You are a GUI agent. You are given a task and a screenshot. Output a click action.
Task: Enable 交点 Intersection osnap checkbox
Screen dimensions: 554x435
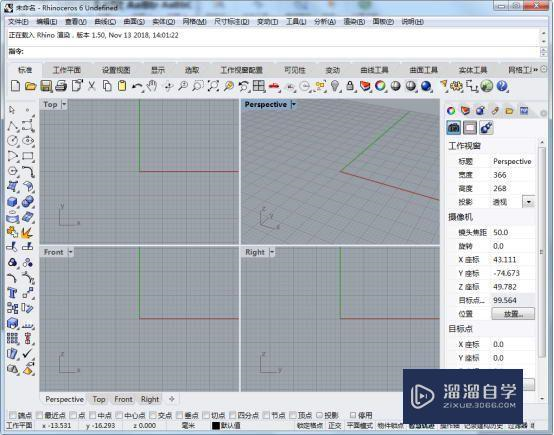point(153,415)
